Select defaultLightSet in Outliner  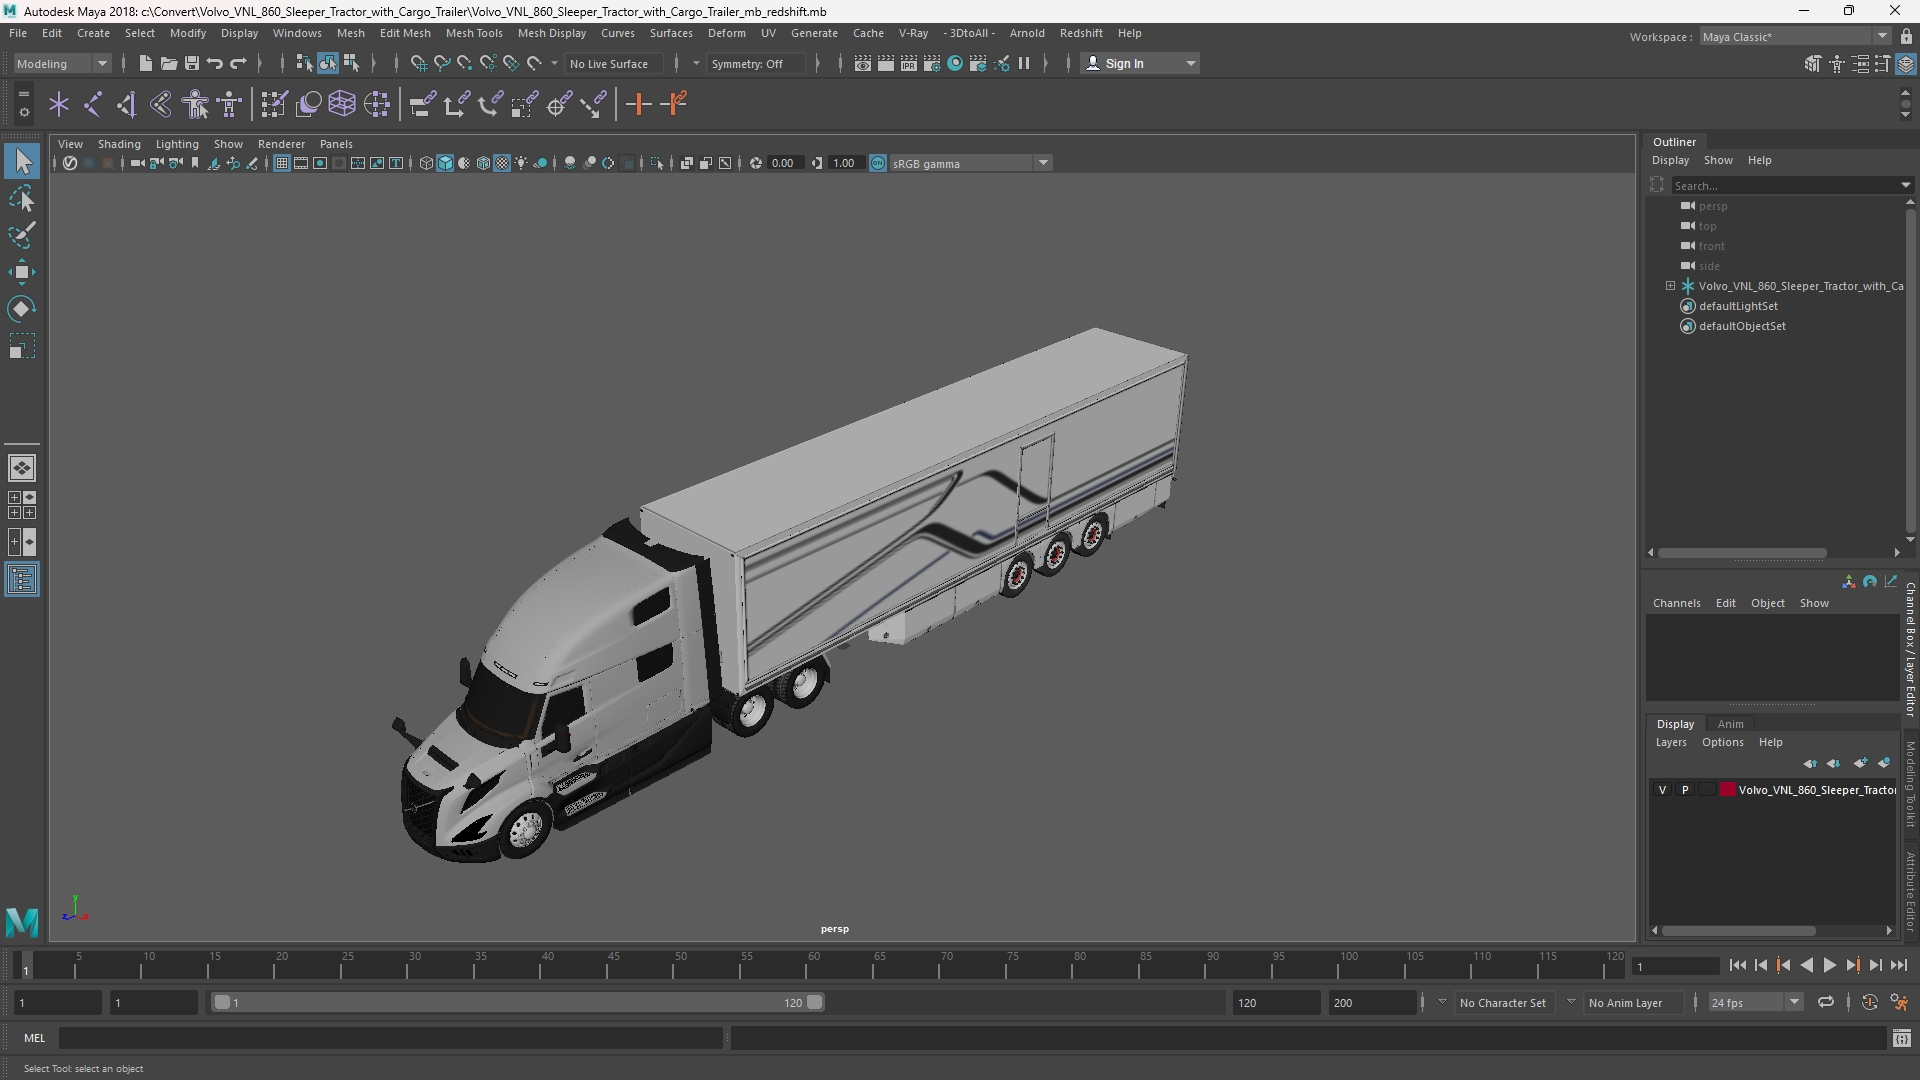1738,306
